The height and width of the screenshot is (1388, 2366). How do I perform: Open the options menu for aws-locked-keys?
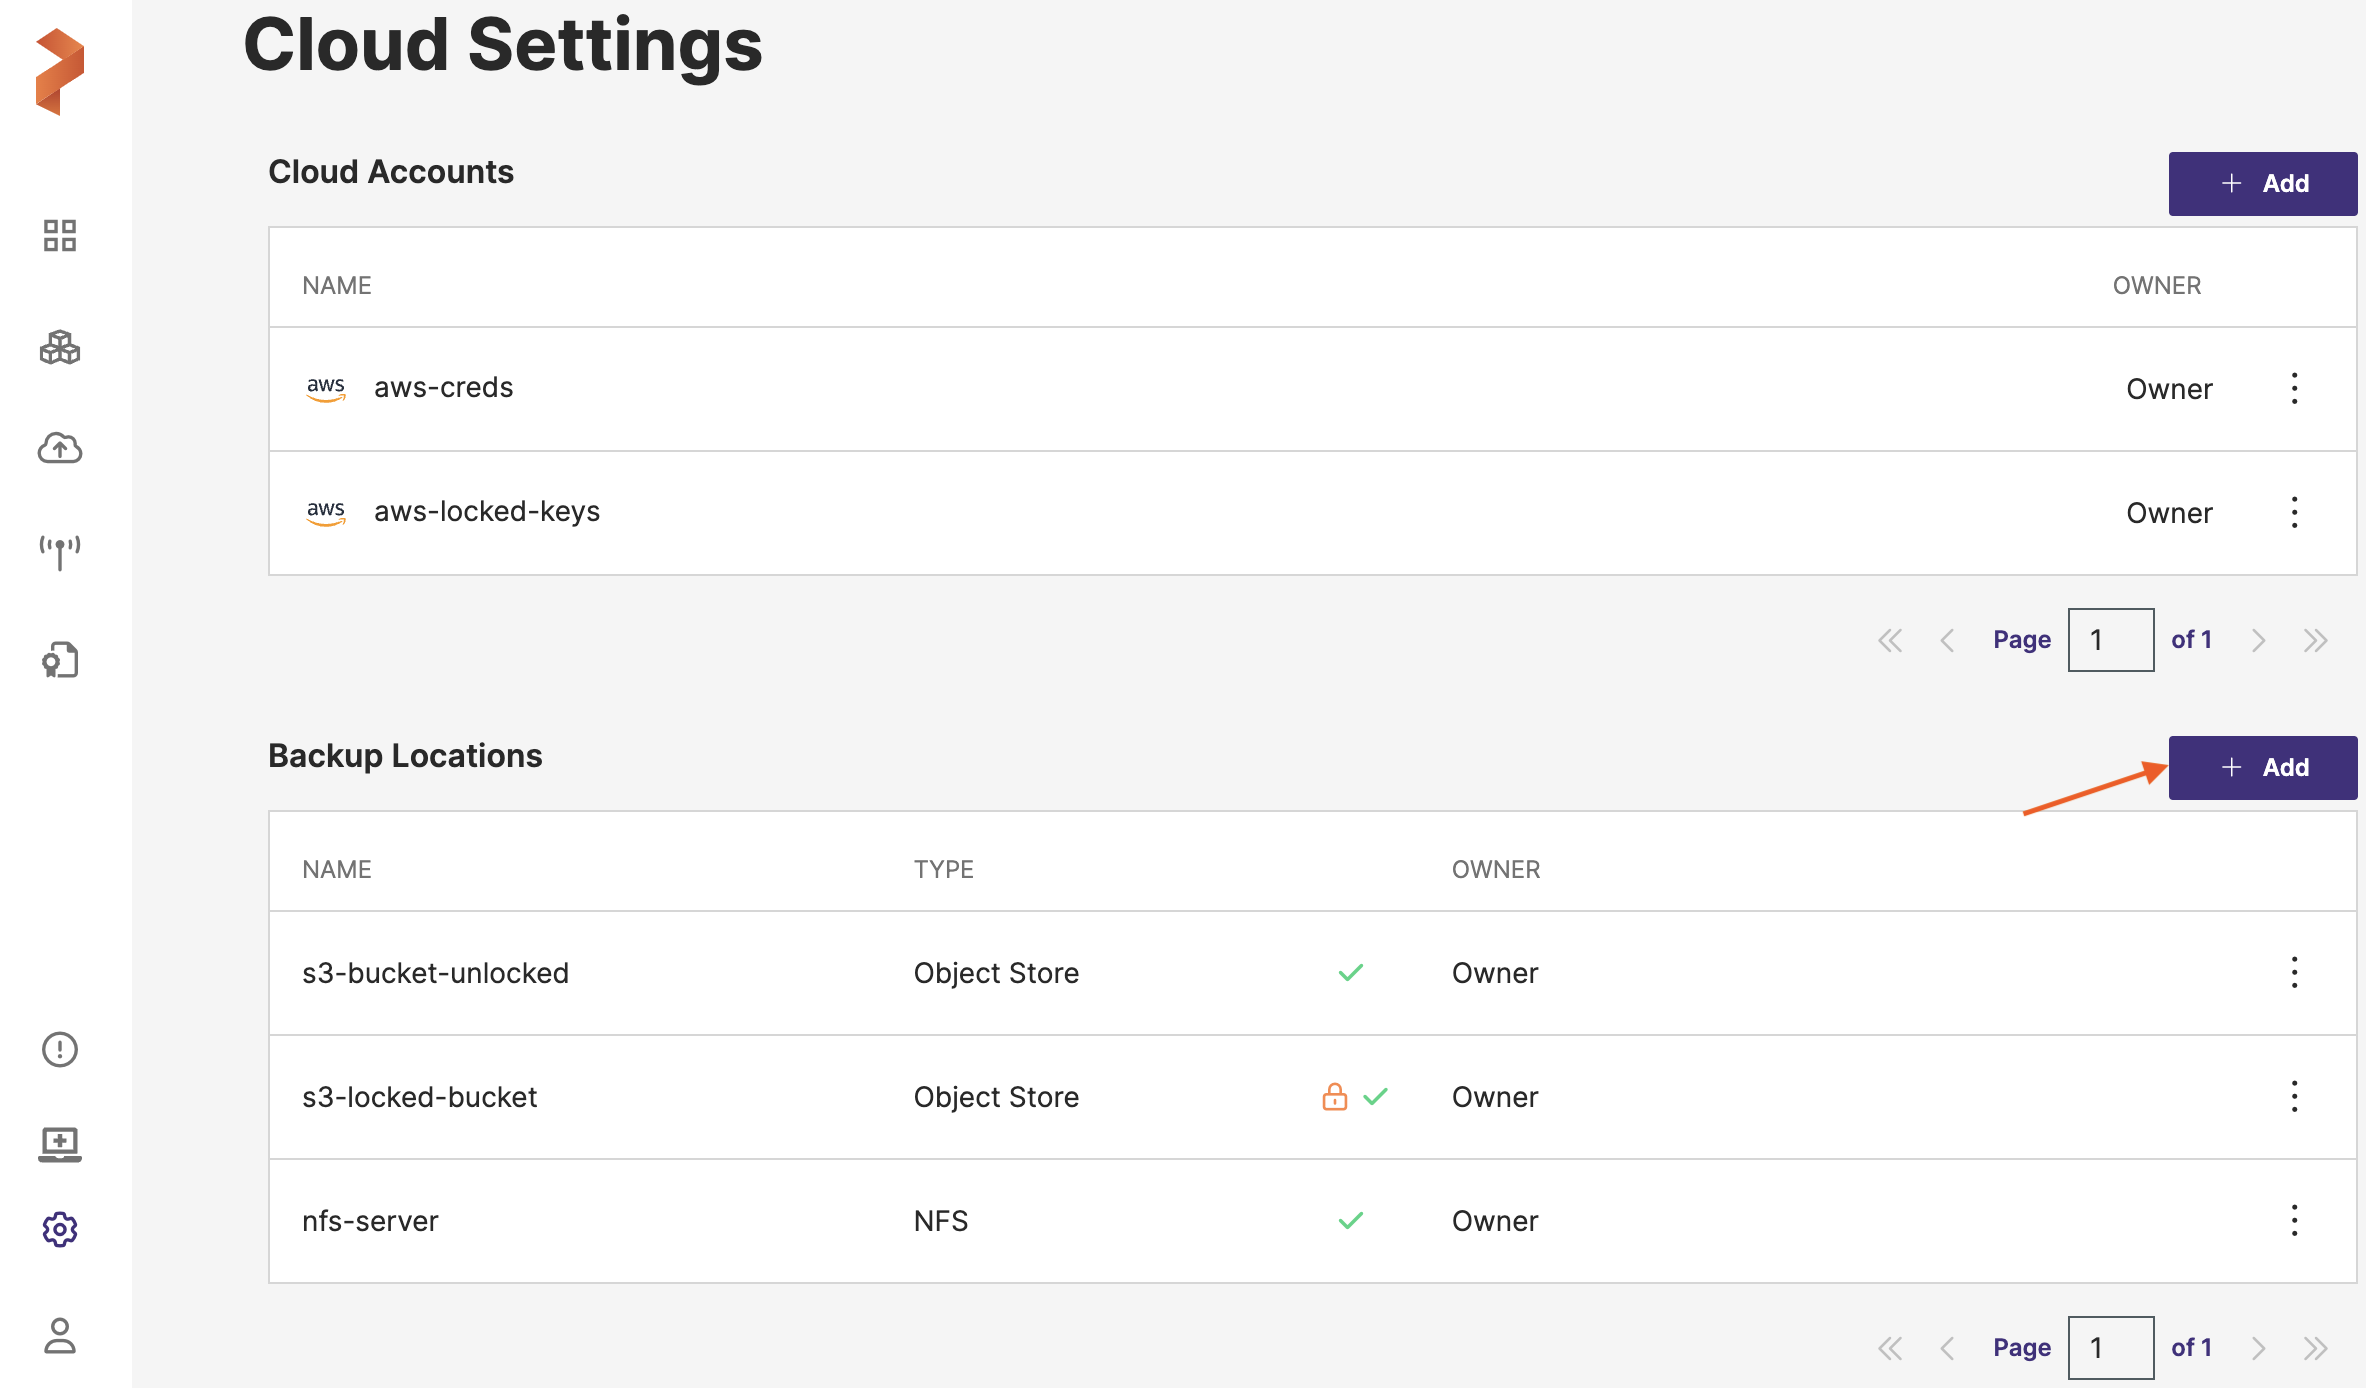click(2294, 512)
